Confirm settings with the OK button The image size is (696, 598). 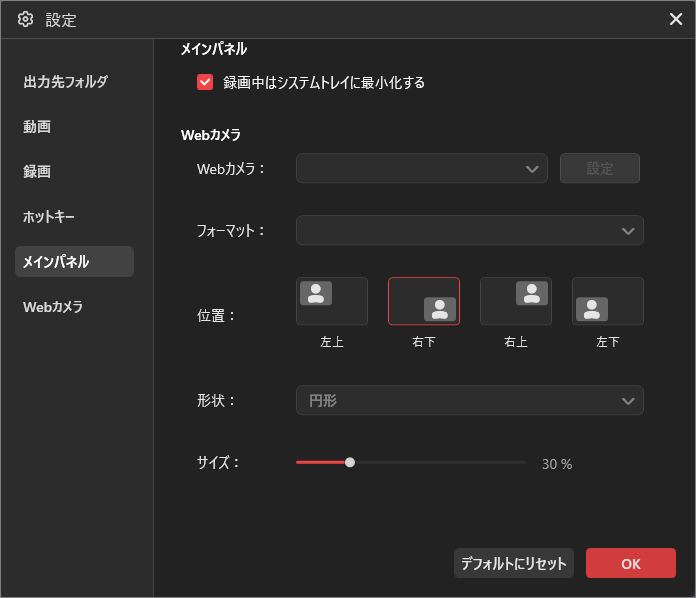631,563
